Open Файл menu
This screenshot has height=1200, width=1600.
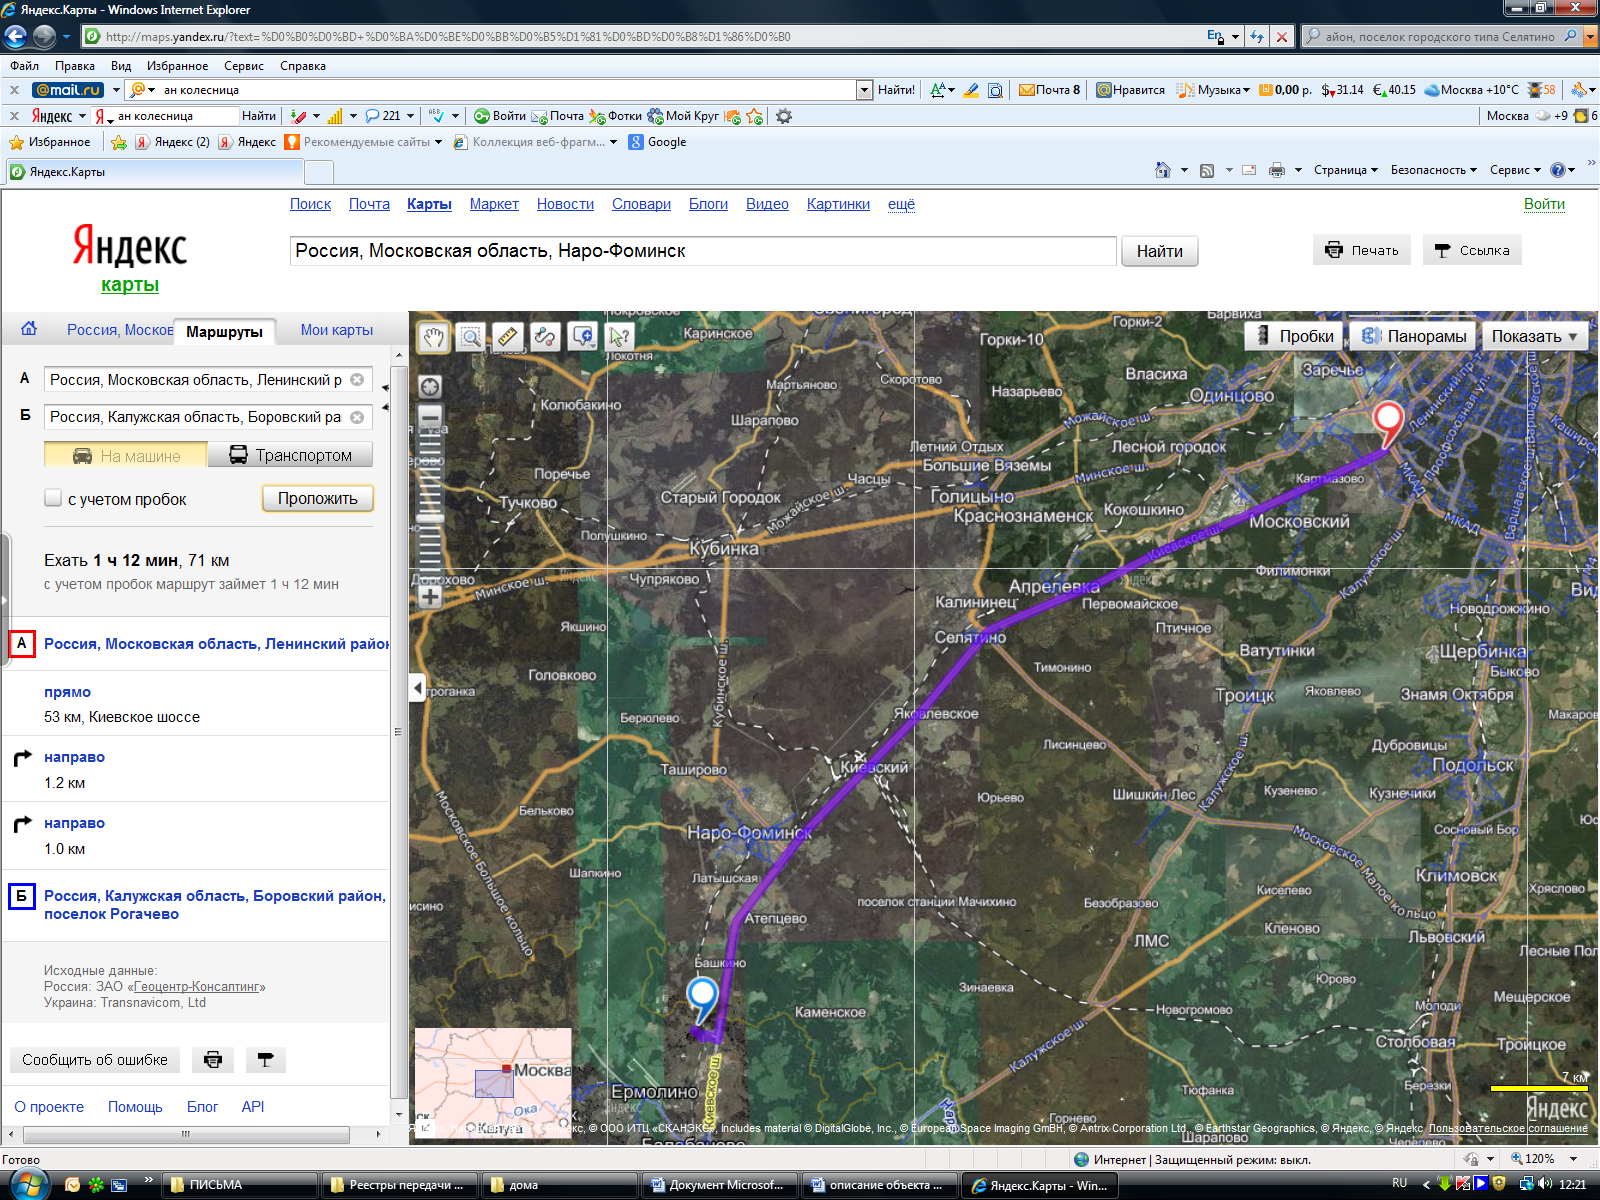(25, 66)
